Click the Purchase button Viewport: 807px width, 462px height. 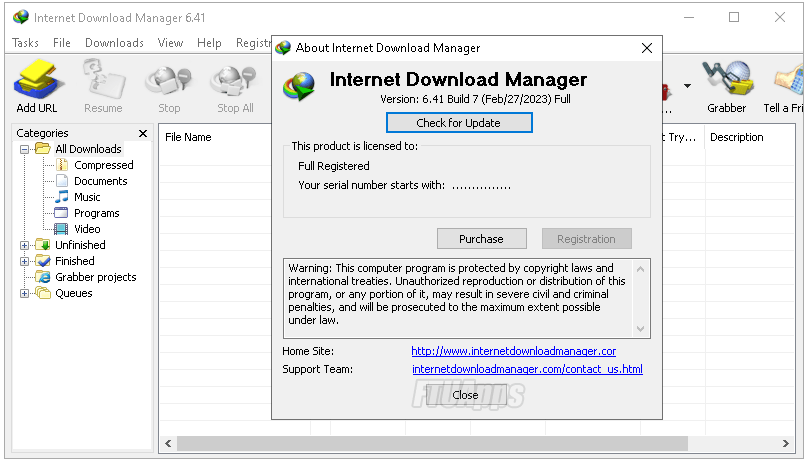click(x=482, y=239)
